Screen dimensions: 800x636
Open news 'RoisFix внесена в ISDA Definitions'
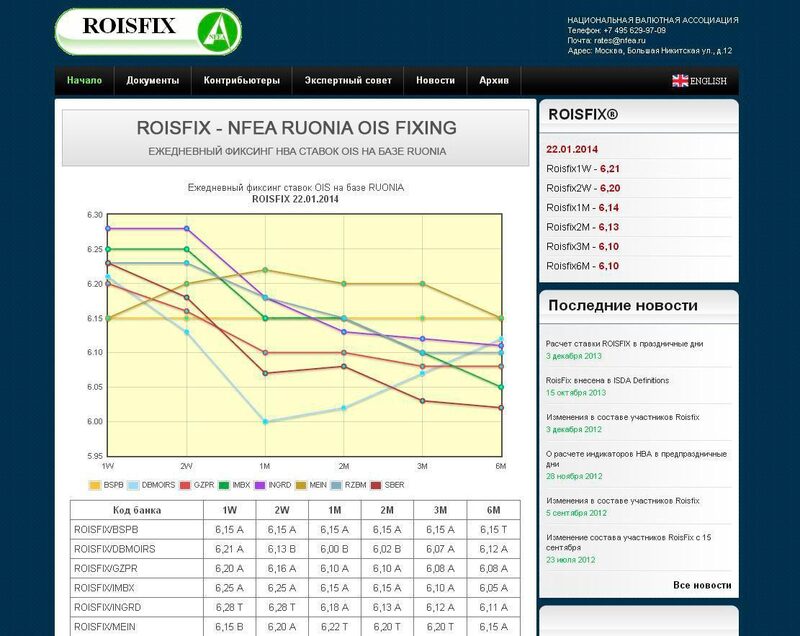(x=607, y=380)
